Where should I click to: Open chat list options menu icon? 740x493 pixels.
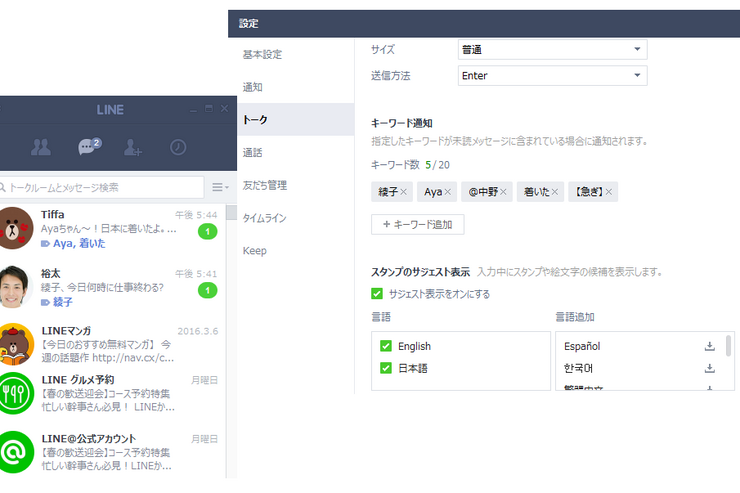220,187
